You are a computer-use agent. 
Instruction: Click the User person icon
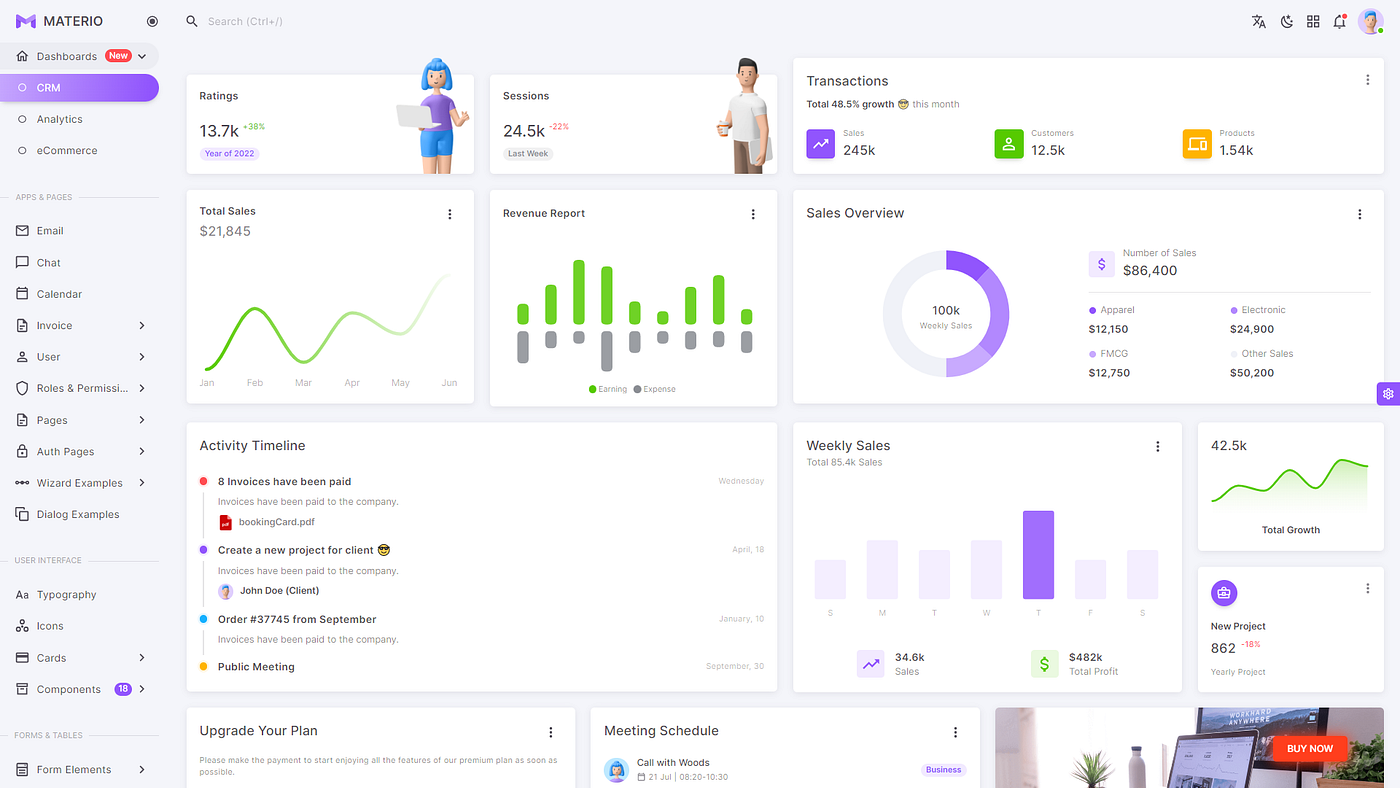pyautogui.click(x=22, y=357)
